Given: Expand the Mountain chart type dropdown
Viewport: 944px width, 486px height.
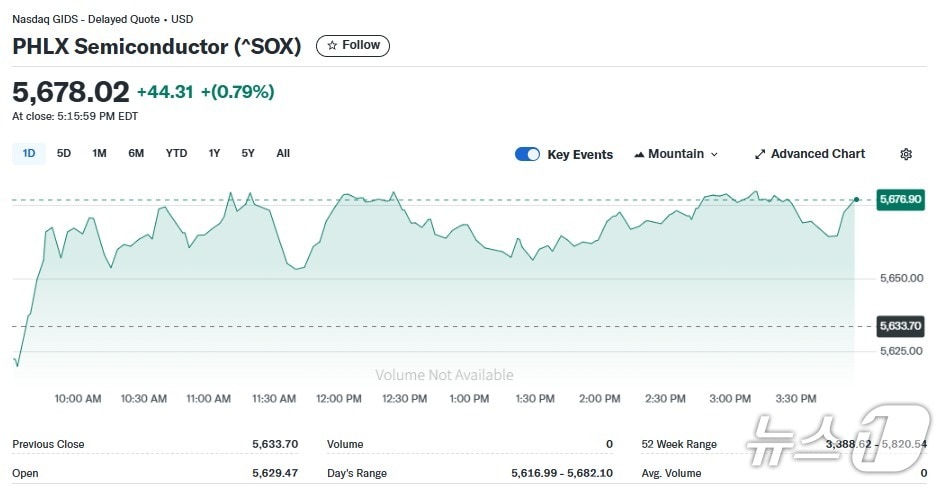Looking at the screenshot, I should click(677, 154).
